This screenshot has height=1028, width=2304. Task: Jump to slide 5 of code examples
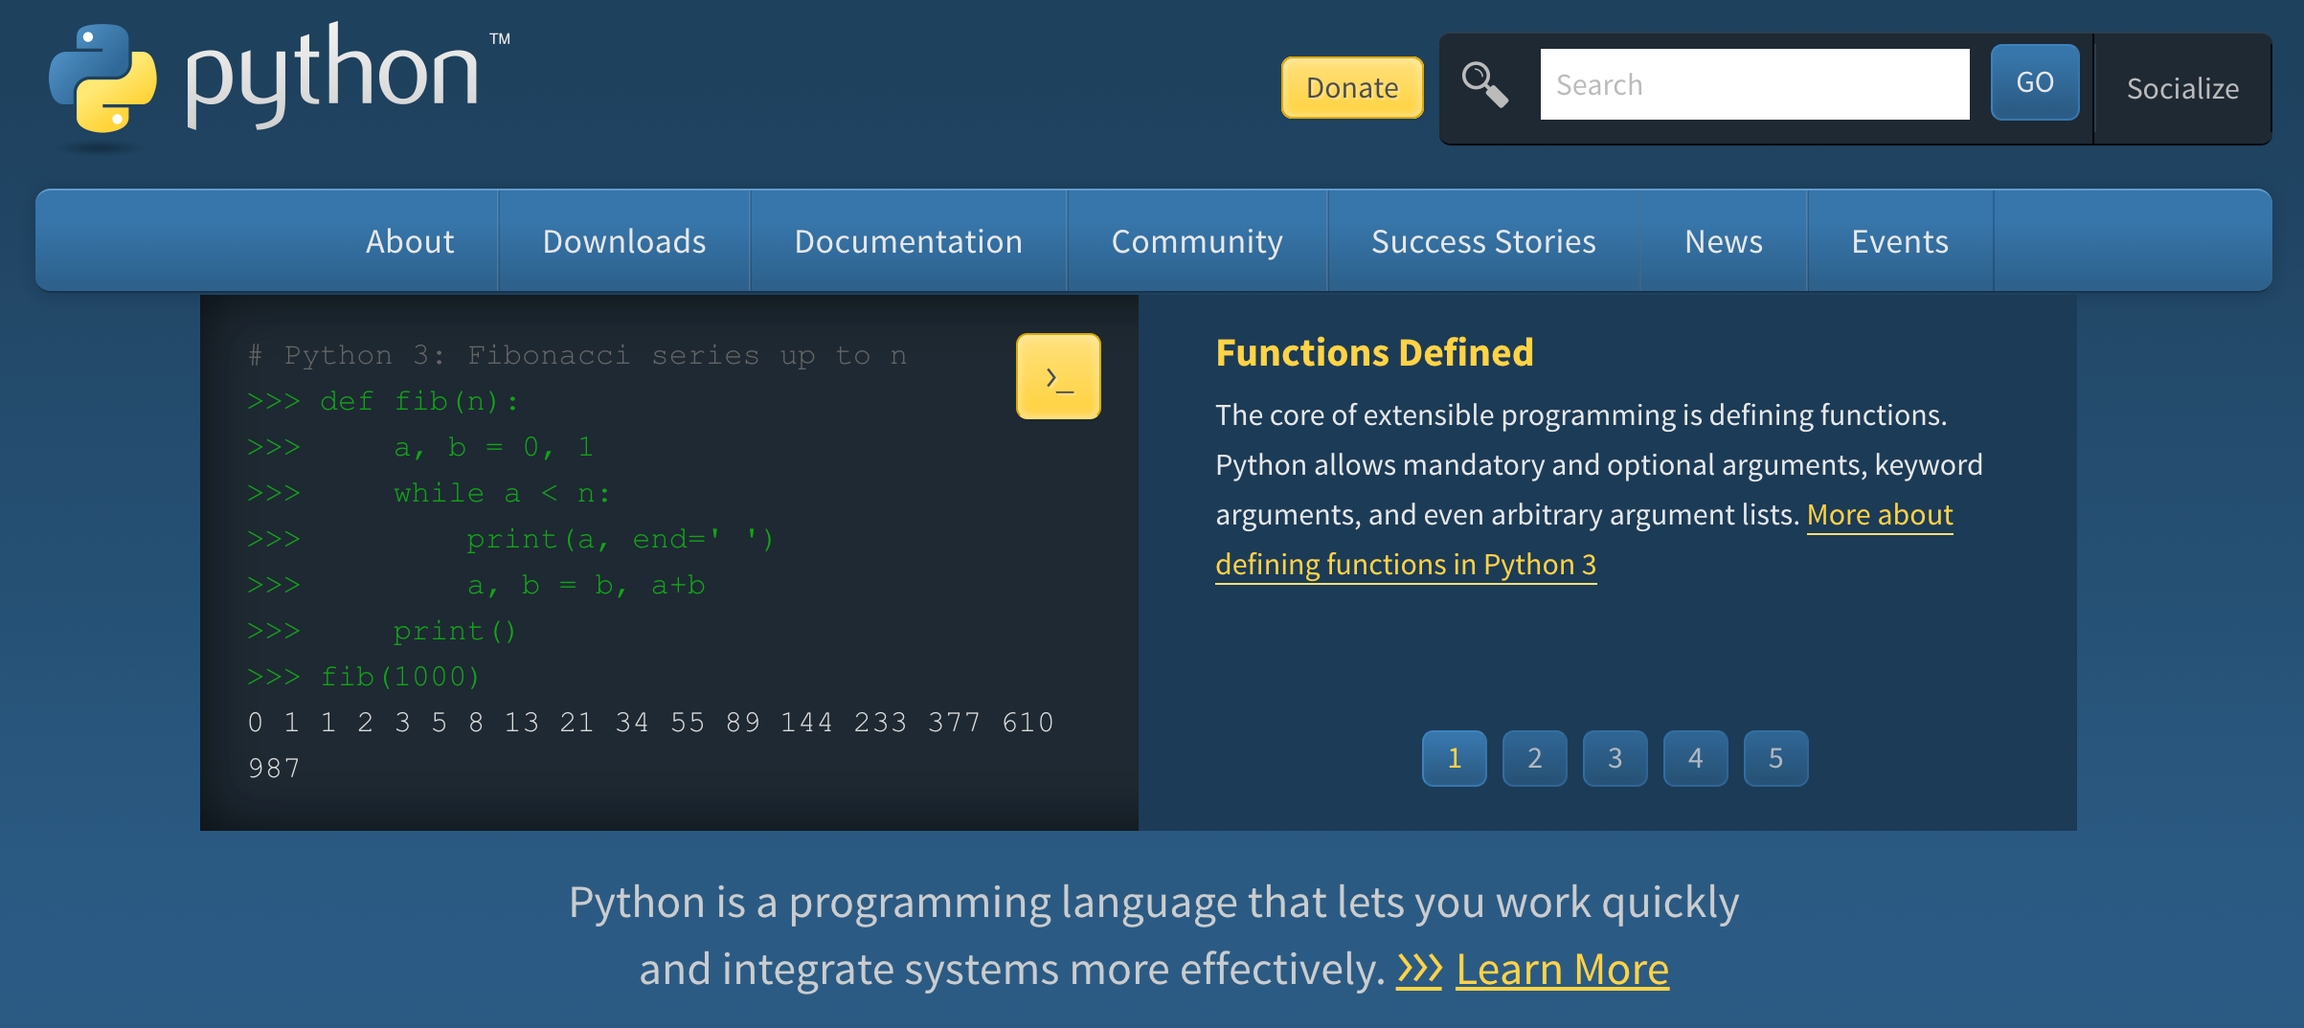pos(1775,758)
